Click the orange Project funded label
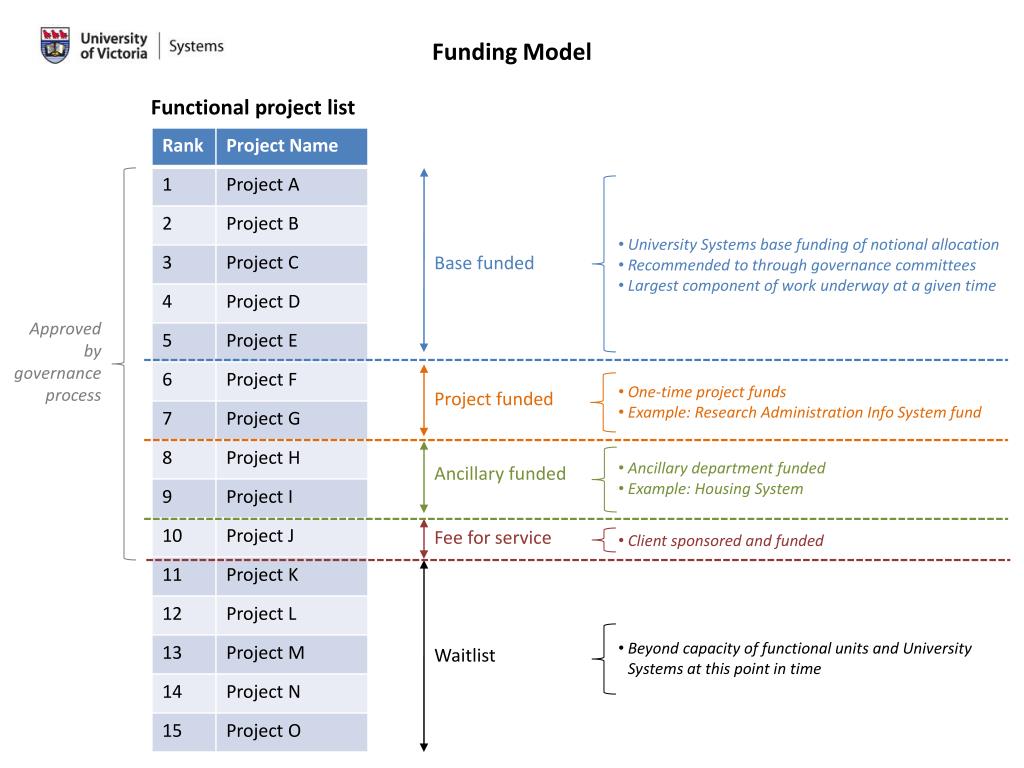The image size is (1024, 768). (493, 399)
